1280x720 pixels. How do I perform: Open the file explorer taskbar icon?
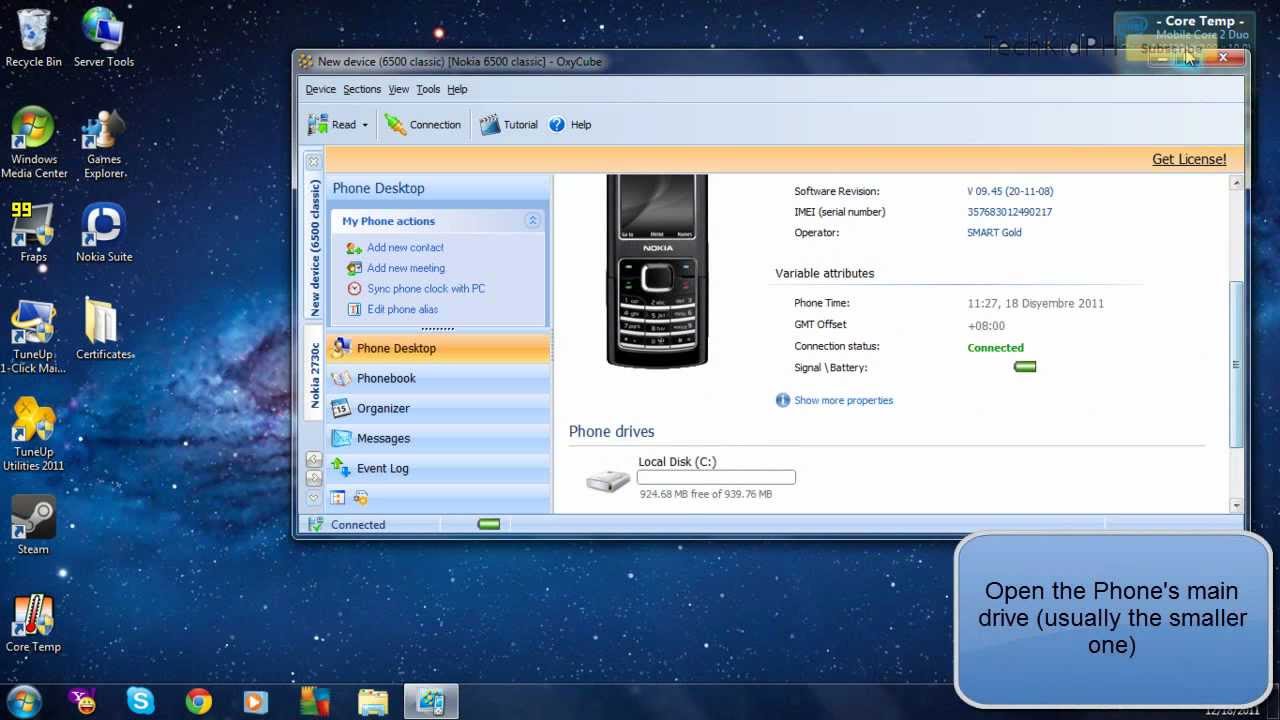click(x=373, y=702)
